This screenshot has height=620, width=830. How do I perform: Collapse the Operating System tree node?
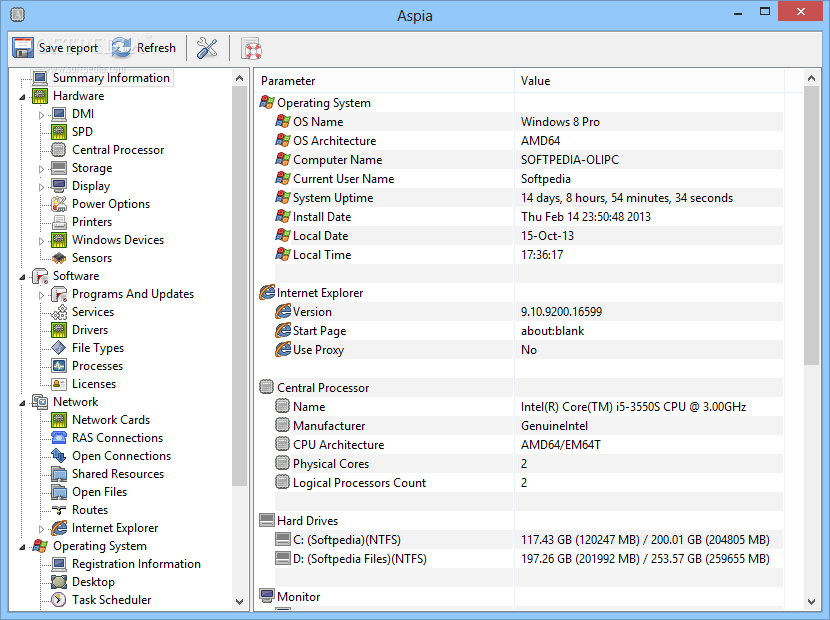tap(22, 547)
